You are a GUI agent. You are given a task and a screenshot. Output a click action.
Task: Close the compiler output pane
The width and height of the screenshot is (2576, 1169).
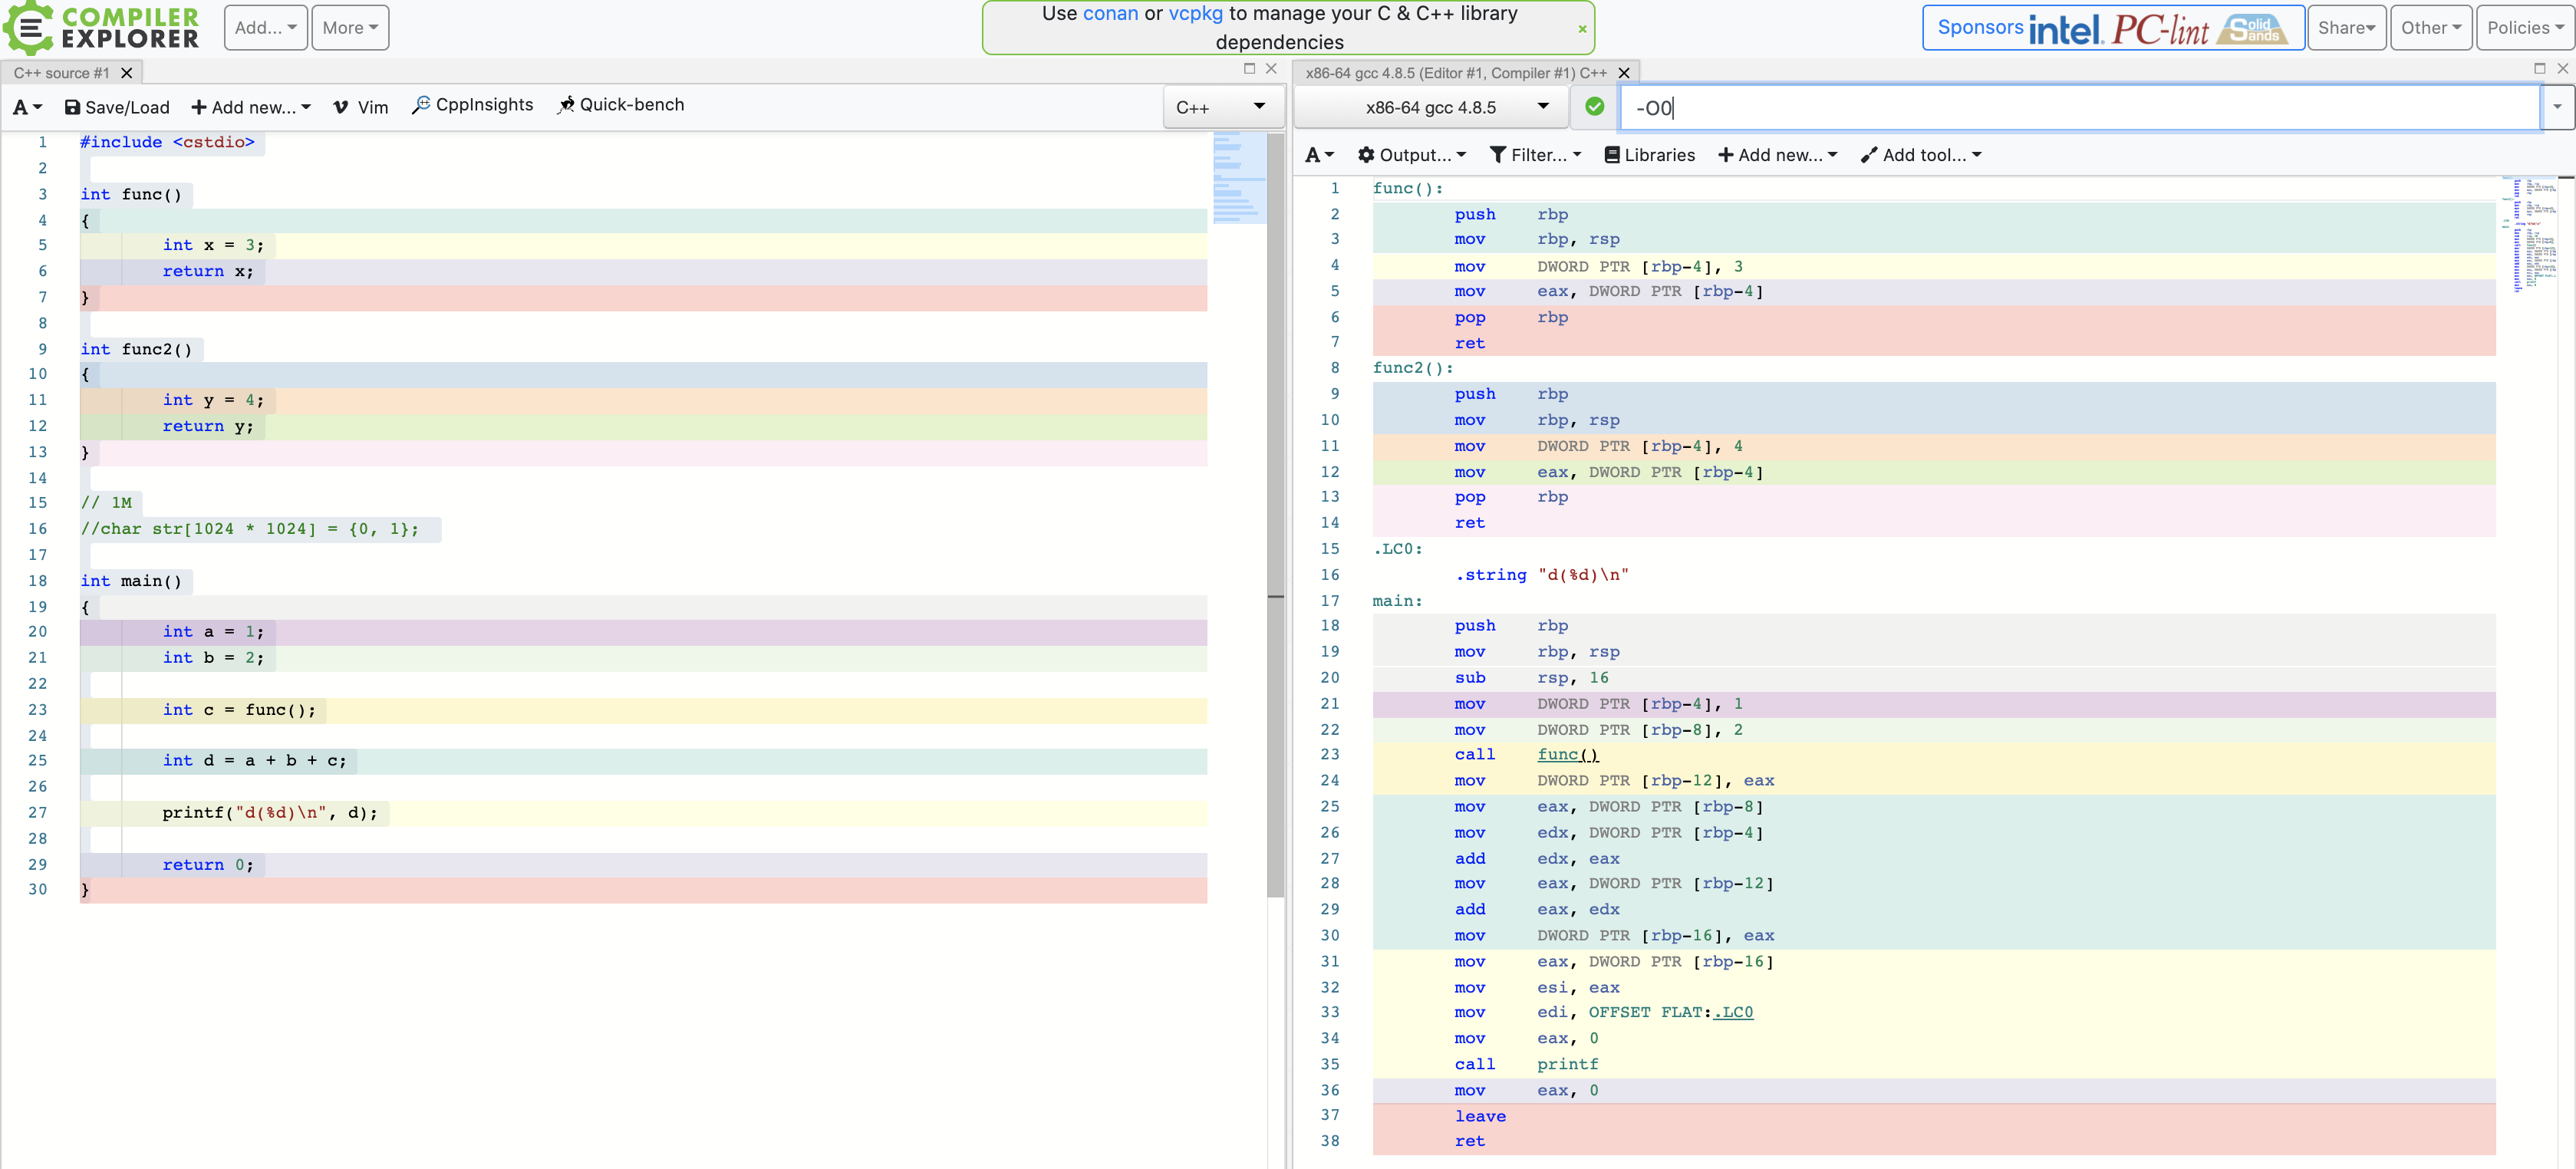[x=2562, y=69]
